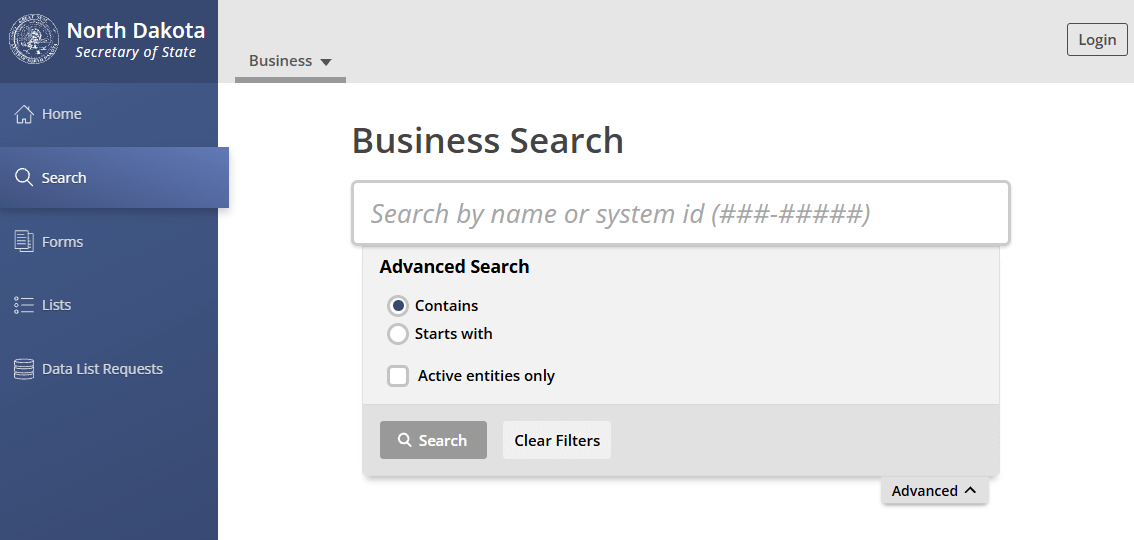Enable the Active entities only checkbox
This screenshot has height=540, width=1134.
(x=398, y=376)
